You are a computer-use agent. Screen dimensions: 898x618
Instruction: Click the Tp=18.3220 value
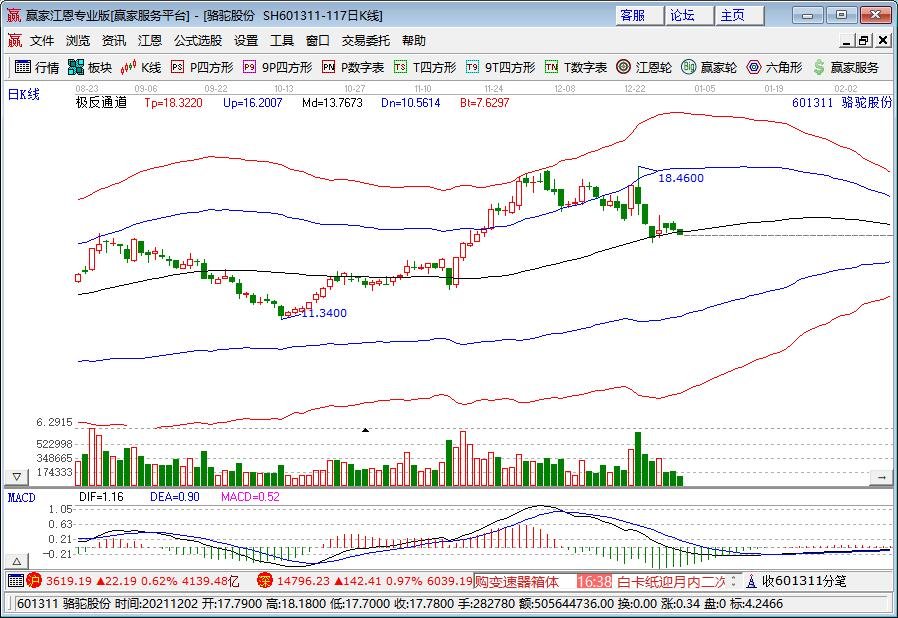[174, 103]
